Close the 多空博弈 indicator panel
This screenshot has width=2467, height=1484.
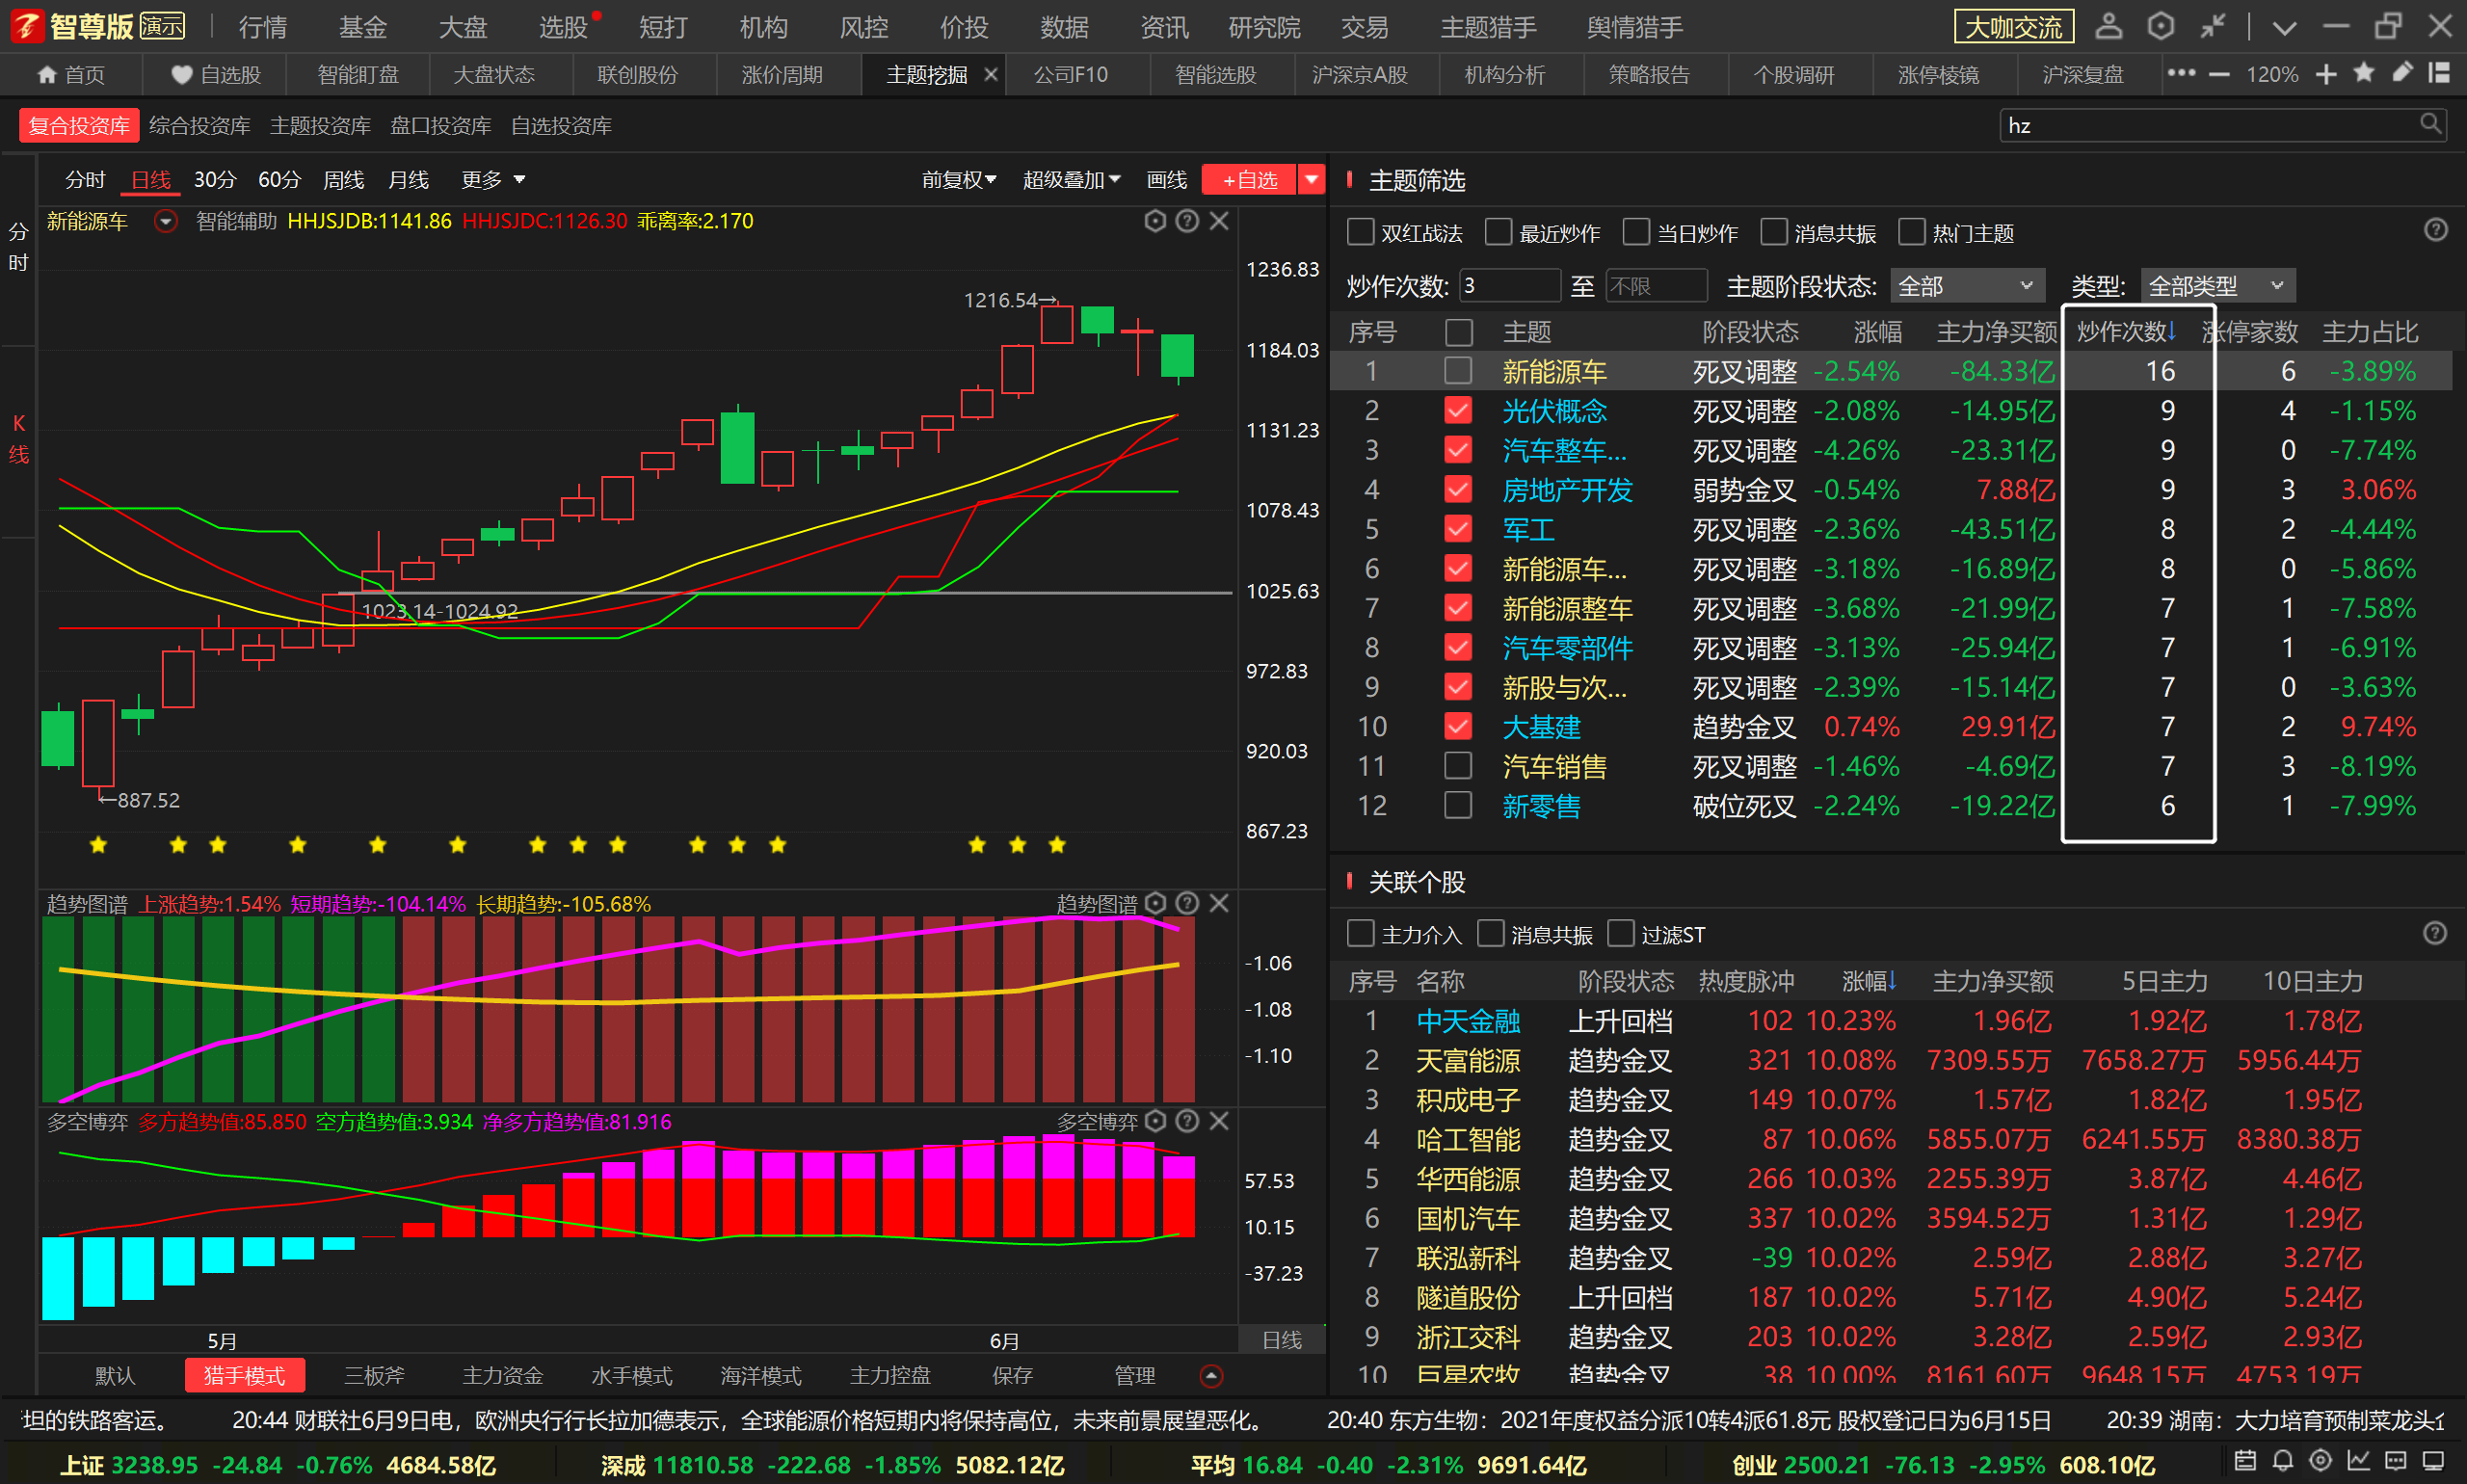(1219, 1122)
